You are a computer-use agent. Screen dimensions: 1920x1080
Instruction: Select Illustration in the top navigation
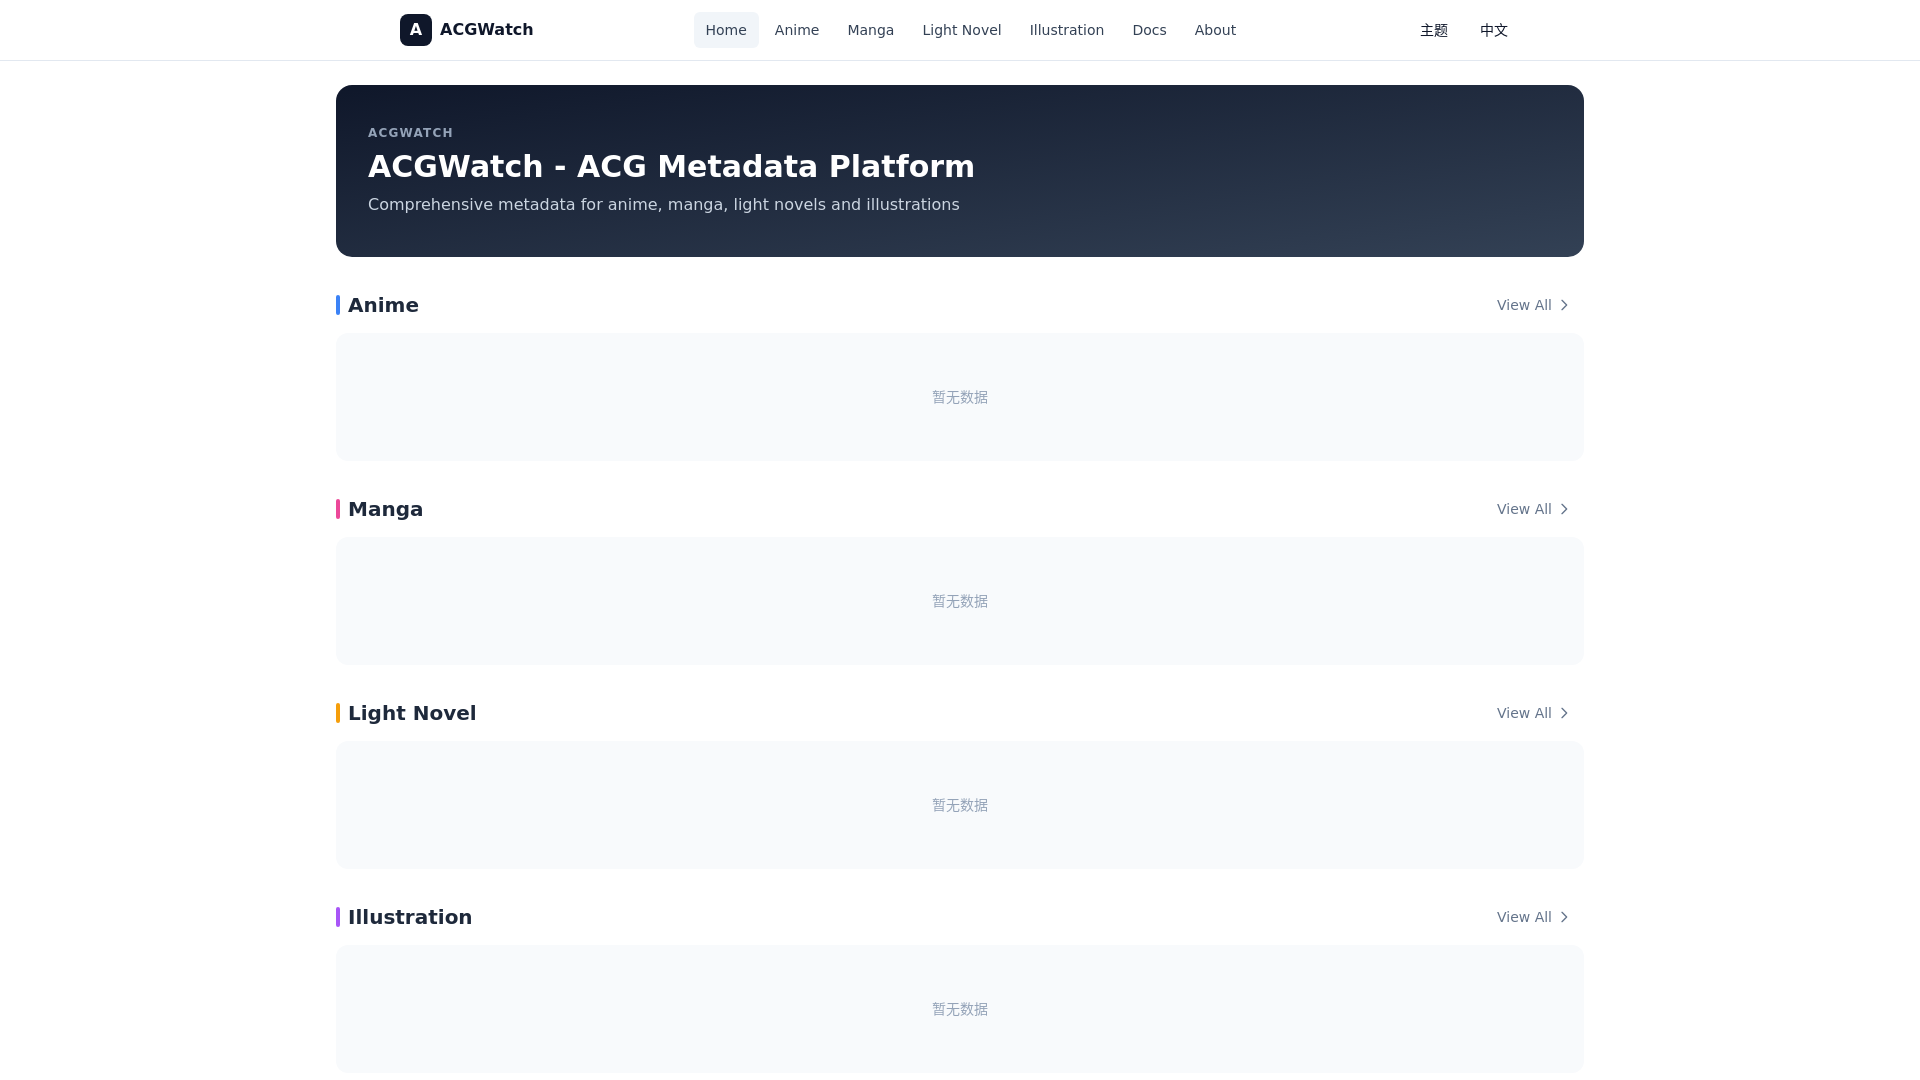[x=1067, y=30]
